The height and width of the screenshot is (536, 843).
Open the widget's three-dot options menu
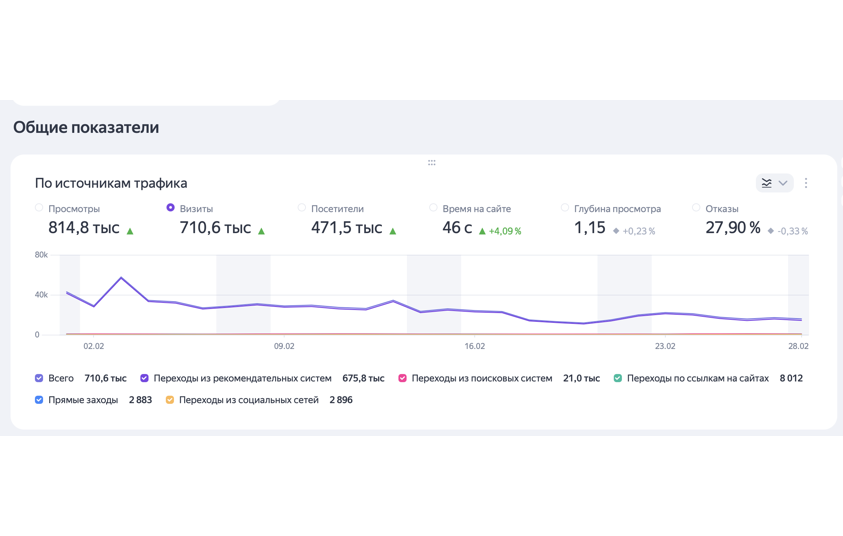click(x=806, y=183)
